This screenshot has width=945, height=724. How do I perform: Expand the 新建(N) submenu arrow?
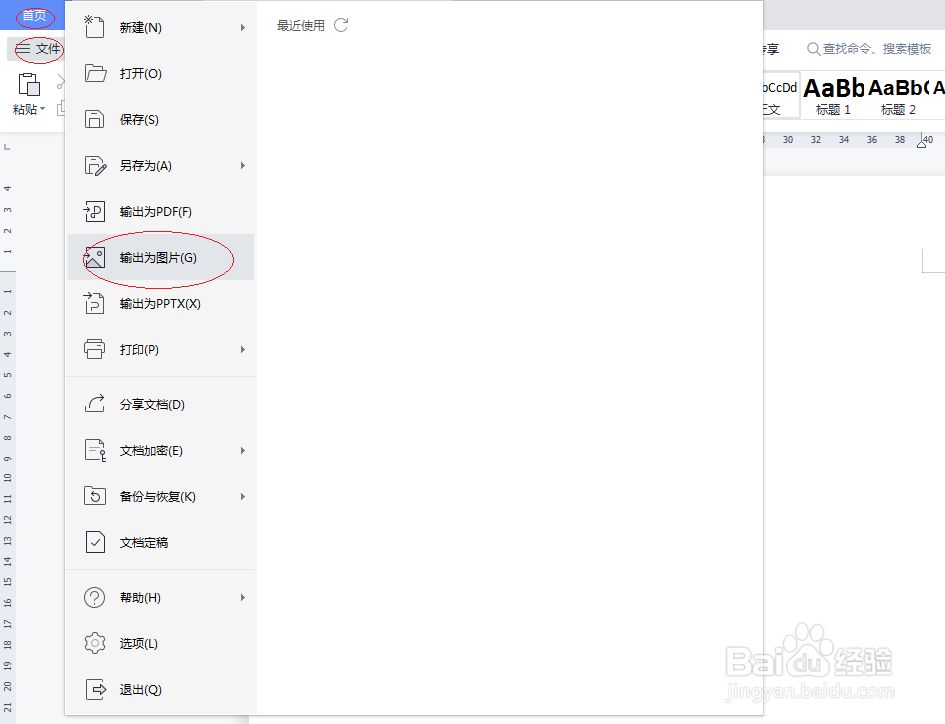click(x=243, y=28)
